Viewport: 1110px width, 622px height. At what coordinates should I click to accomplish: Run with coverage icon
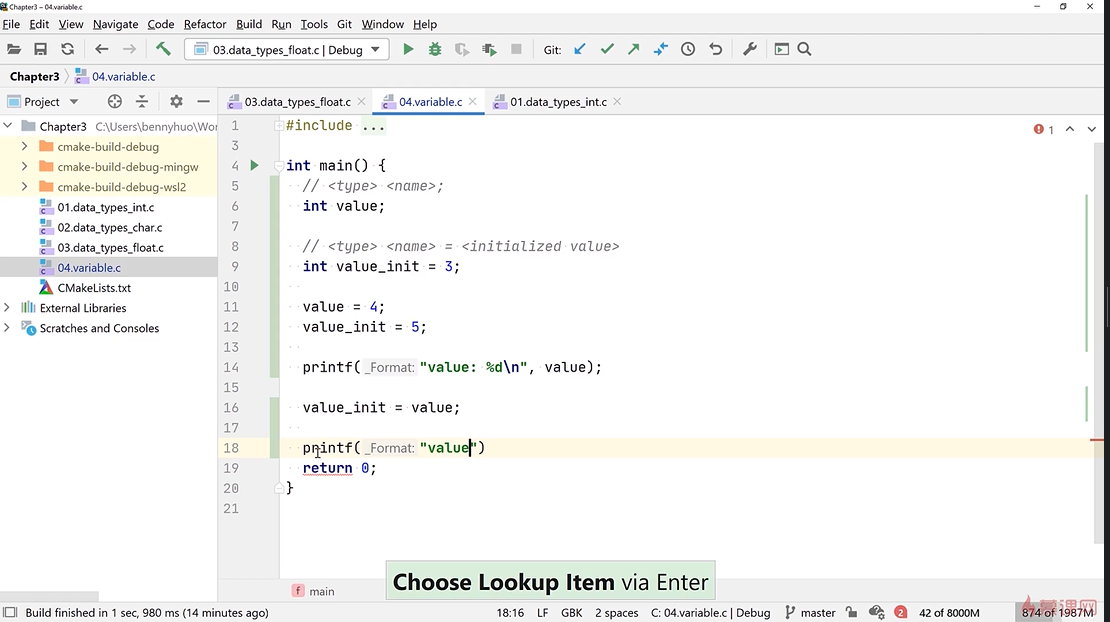(x=462, y=50)
